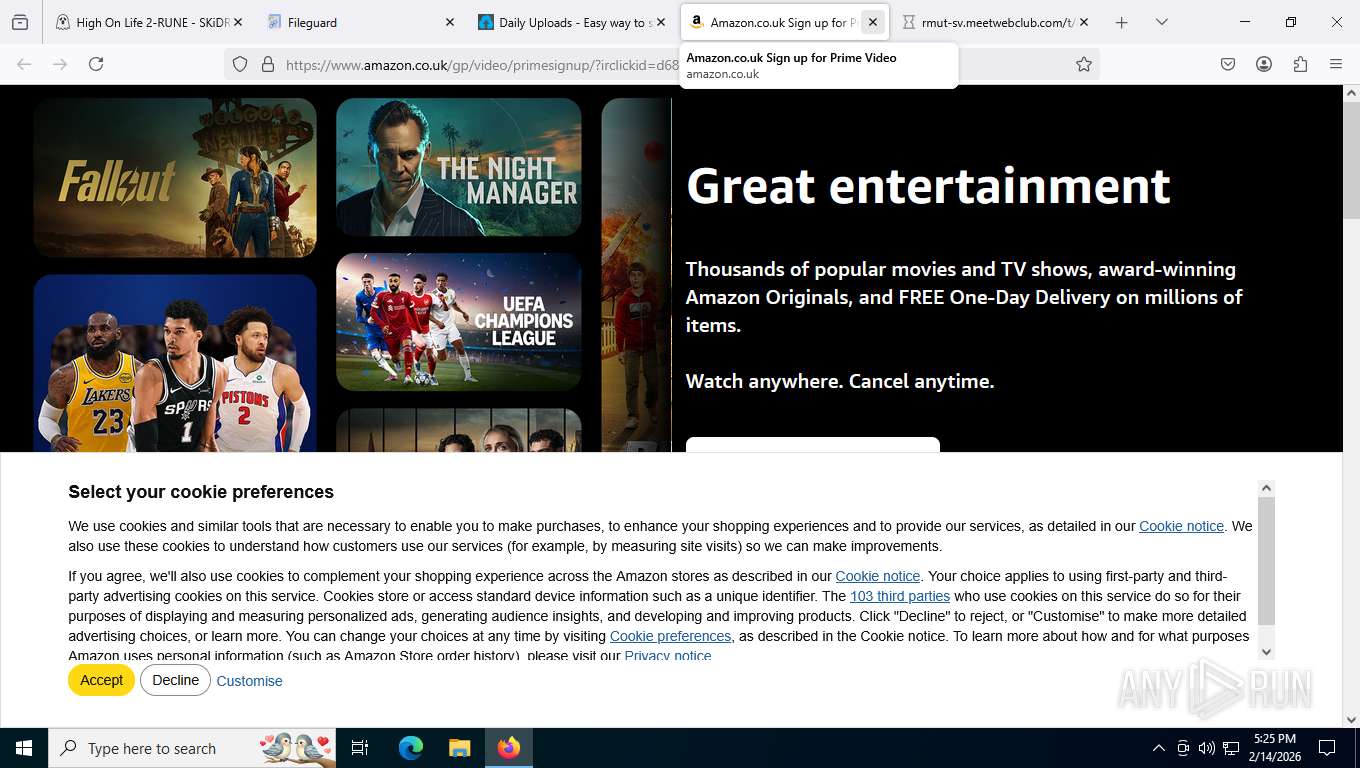Close the Daily Uploads tab

tap(660, 22)
